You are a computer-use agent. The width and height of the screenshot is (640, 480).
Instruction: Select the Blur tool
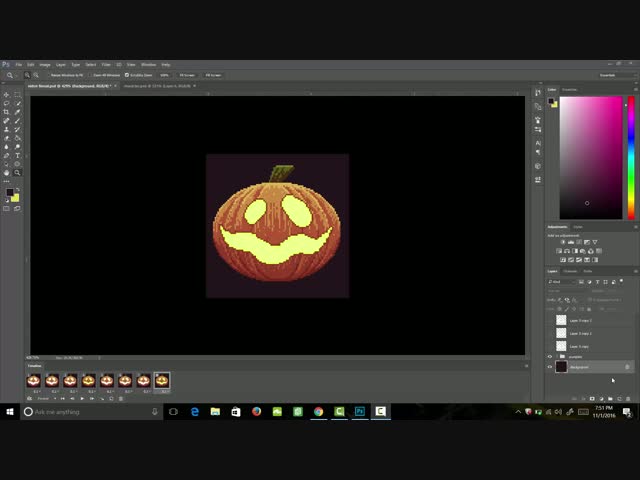7,147
